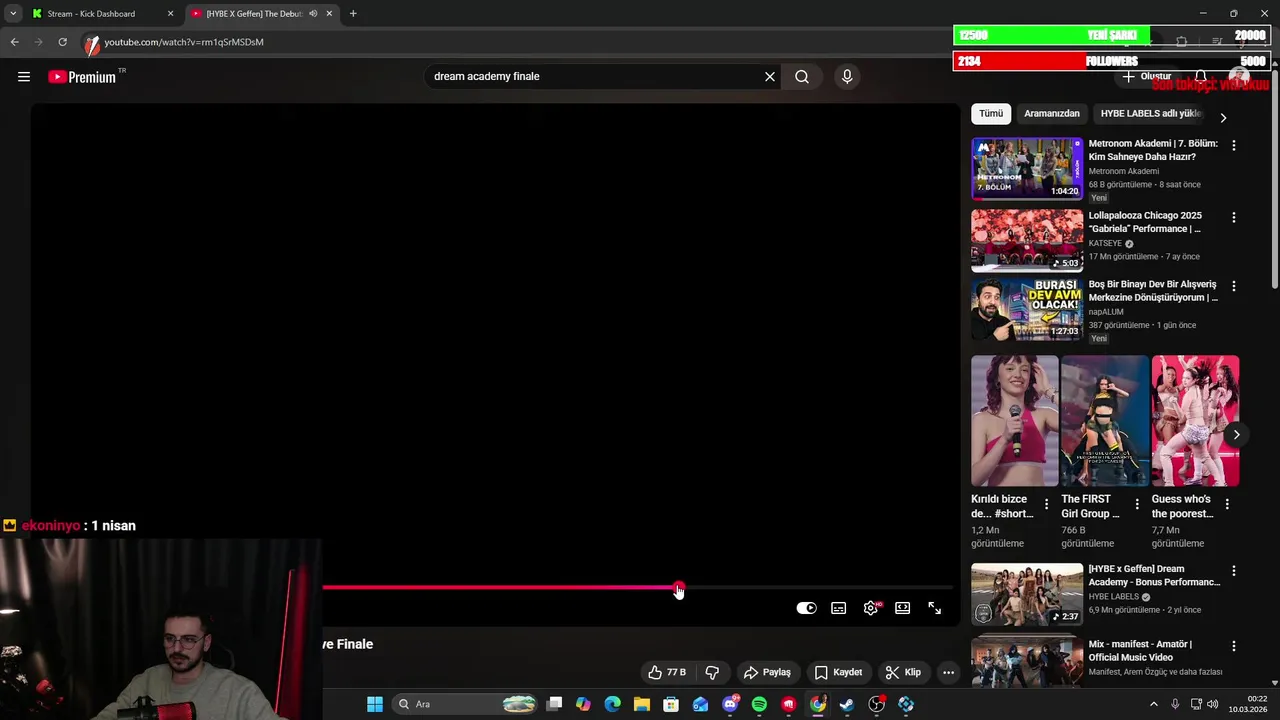This screenshot has width=1280, height=720.
Task: Toggle autoplay switch in the player
Action: 806,608
